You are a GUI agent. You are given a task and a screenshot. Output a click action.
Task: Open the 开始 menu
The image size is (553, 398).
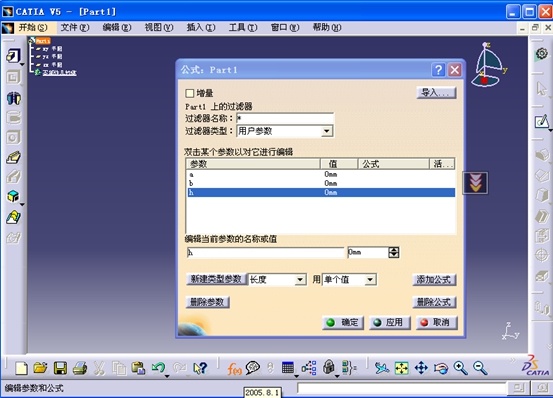tap(32, 27)
